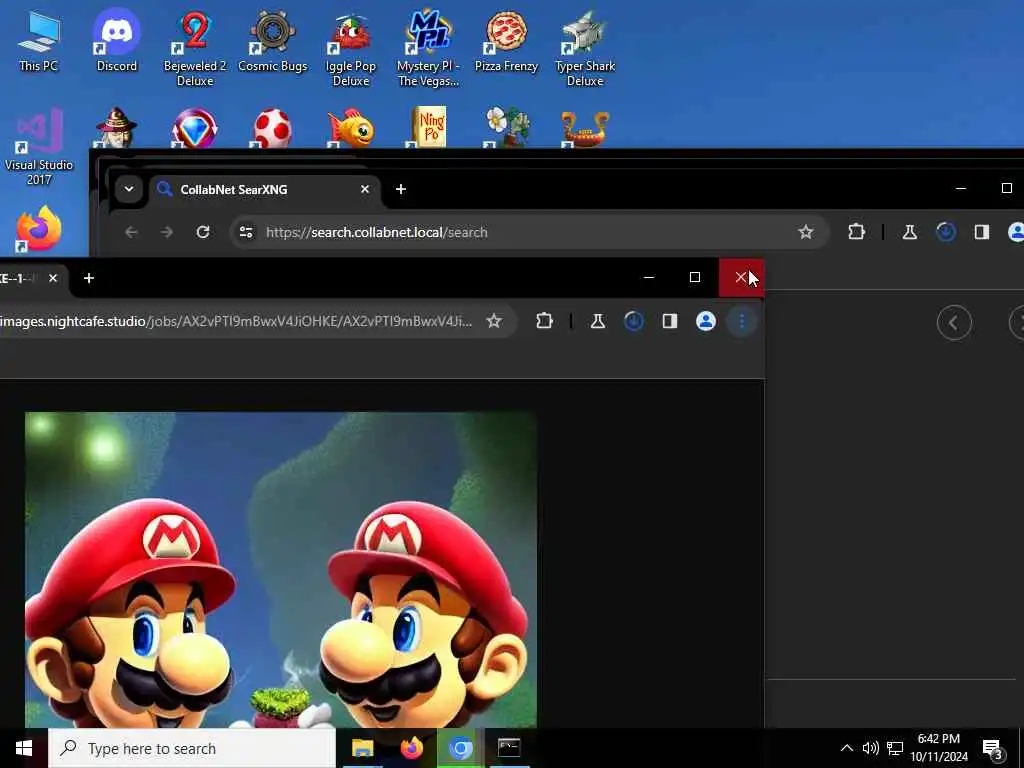This screenshot has width=1024, height=768.
Task: Open the terminal from the taskbar
Action: [x=509, y=748]
